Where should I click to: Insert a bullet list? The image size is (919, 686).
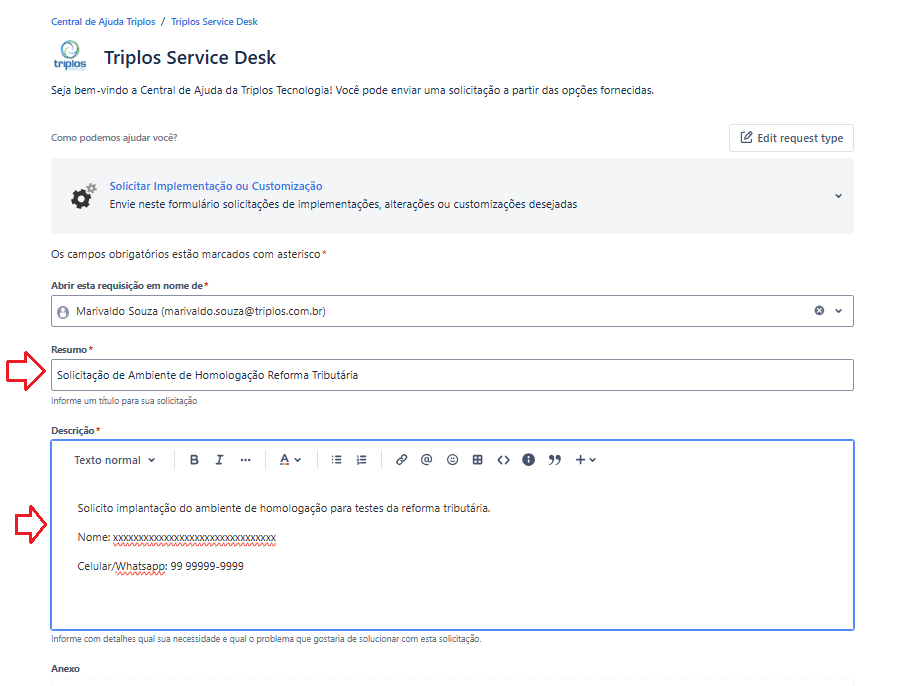(x=337, y=460)
